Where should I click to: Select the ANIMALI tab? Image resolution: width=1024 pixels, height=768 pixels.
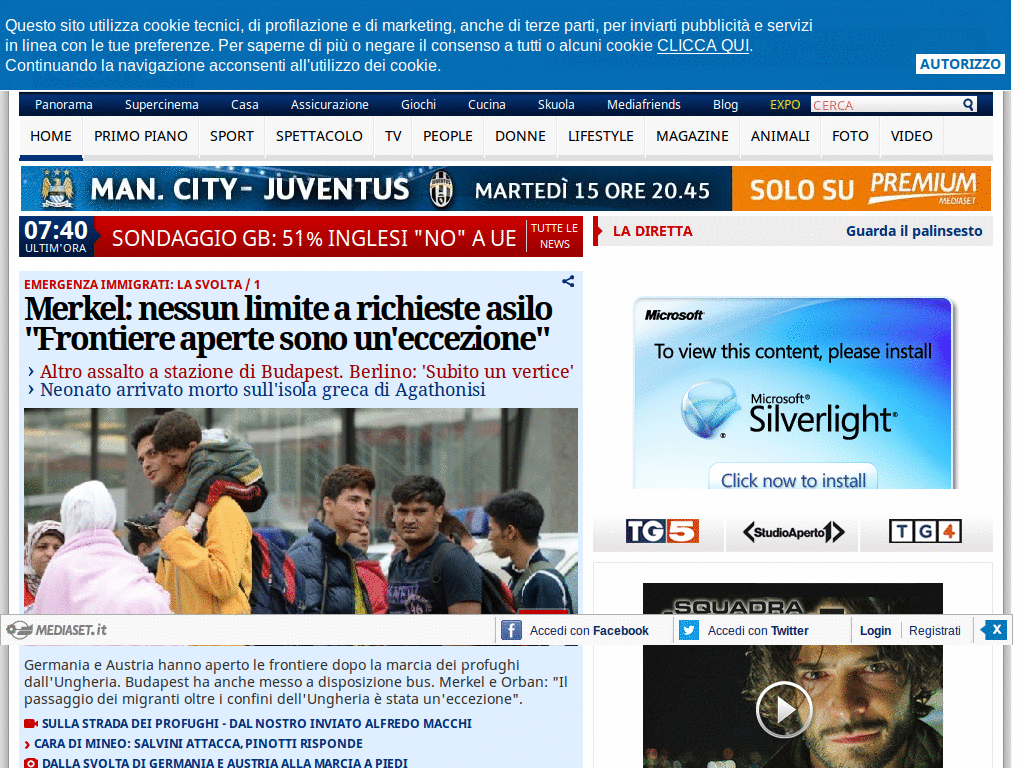point(780,136)
